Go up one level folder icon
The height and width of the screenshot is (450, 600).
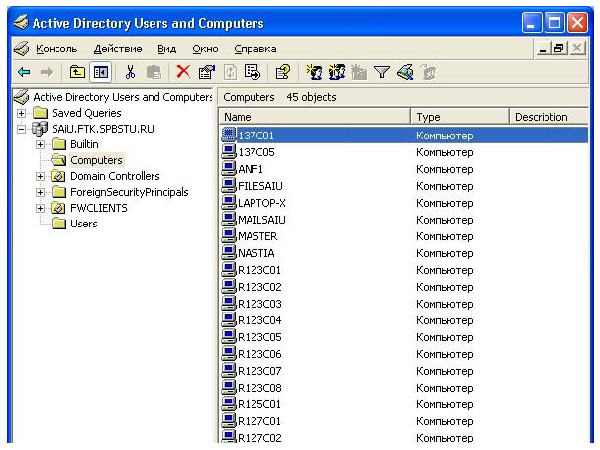click(77, 72)
